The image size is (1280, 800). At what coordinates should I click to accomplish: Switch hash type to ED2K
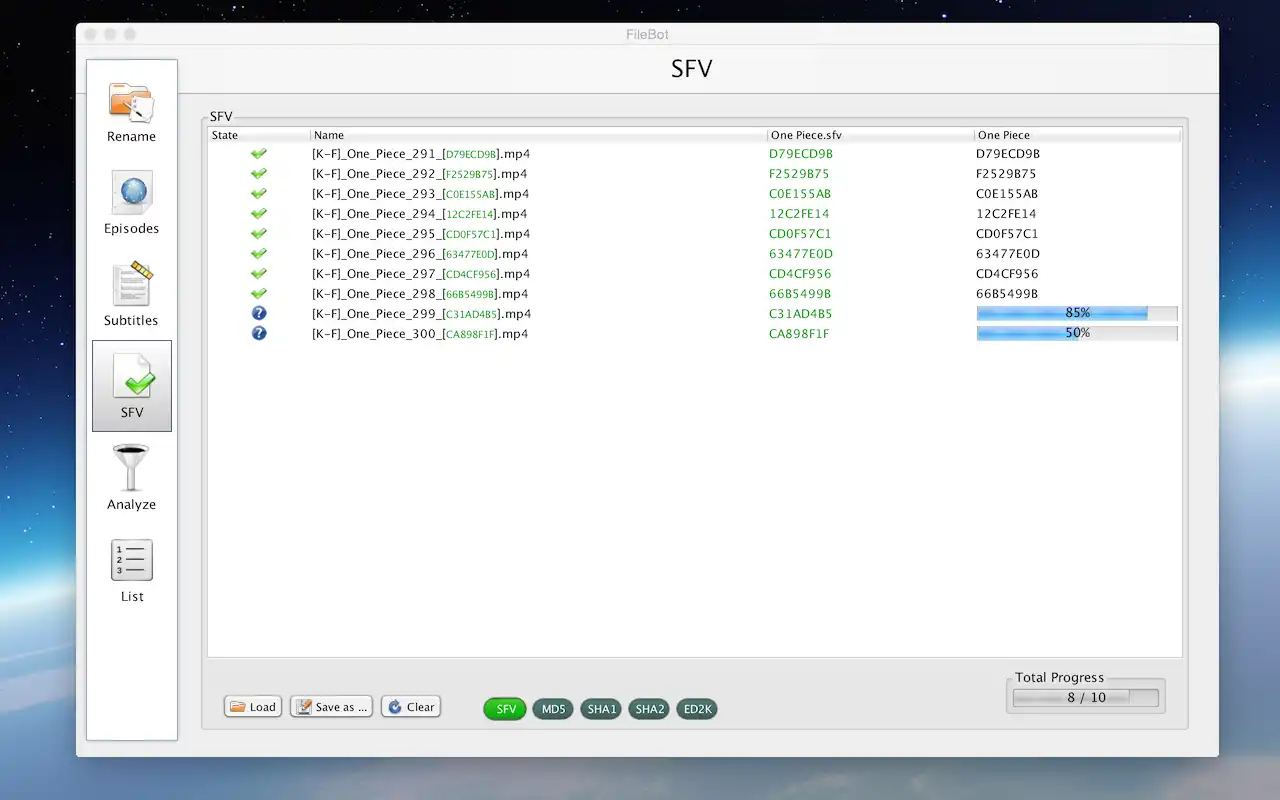[697, 709]
